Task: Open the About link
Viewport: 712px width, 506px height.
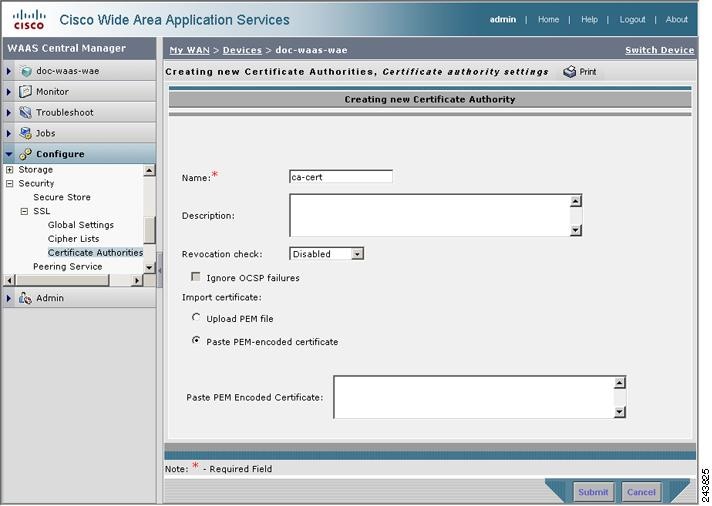Action: pos(676,20)
